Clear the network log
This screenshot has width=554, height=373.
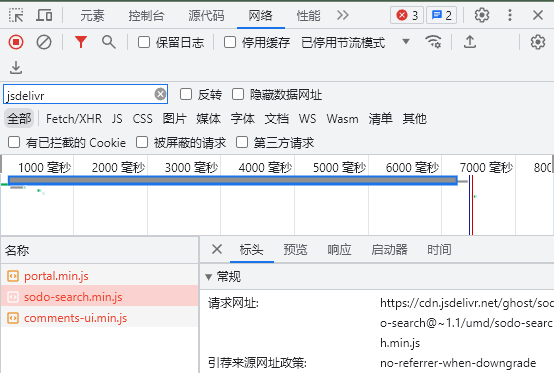coord(44,42)
